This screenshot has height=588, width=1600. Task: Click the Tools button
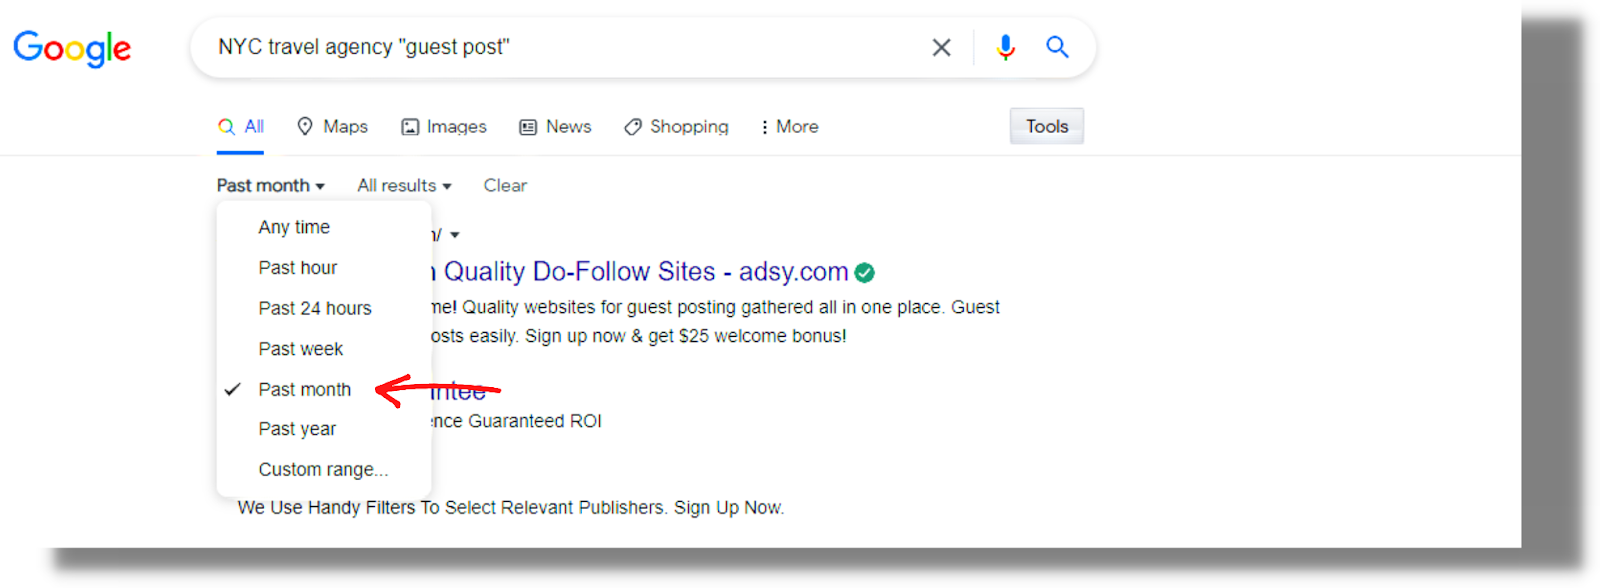pos(1046,127)
